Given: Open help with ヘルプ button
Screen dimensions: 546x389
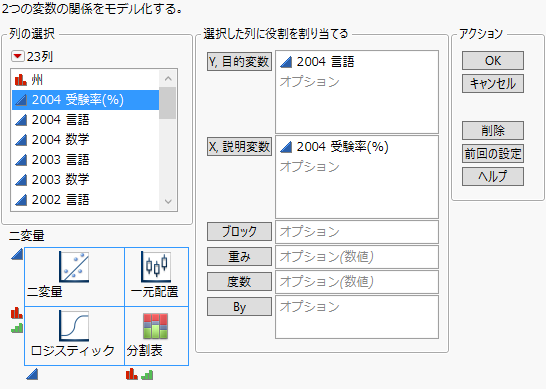Looking at the screenshot, I should coord(493,177).
